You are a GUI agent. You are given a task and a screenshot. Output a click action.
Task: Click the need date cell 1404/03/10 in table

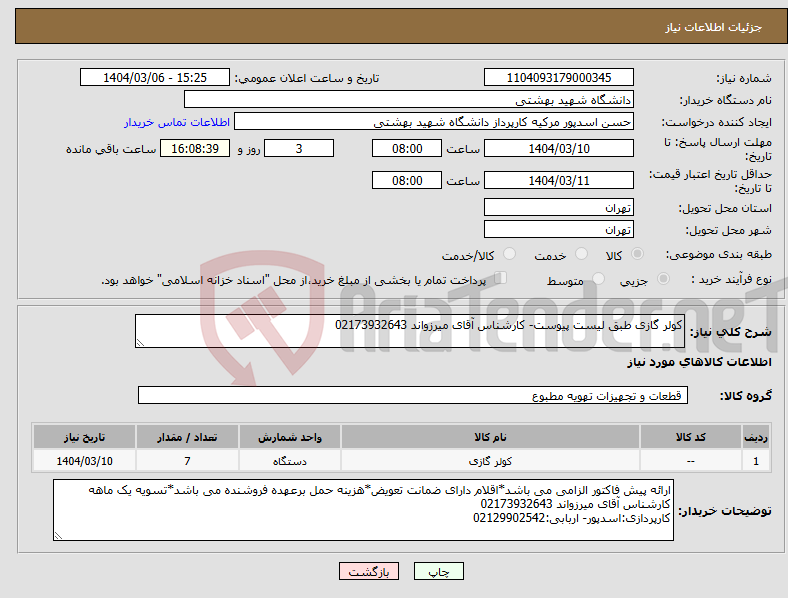[84, 461]
